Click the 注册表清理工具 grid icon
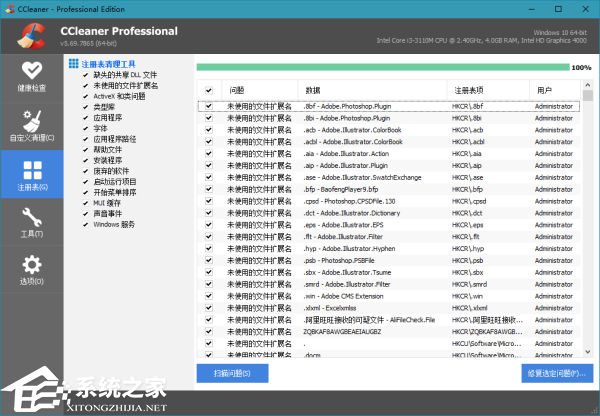The width and height of the screenshot is (600, 416). (x=73, y=64)
